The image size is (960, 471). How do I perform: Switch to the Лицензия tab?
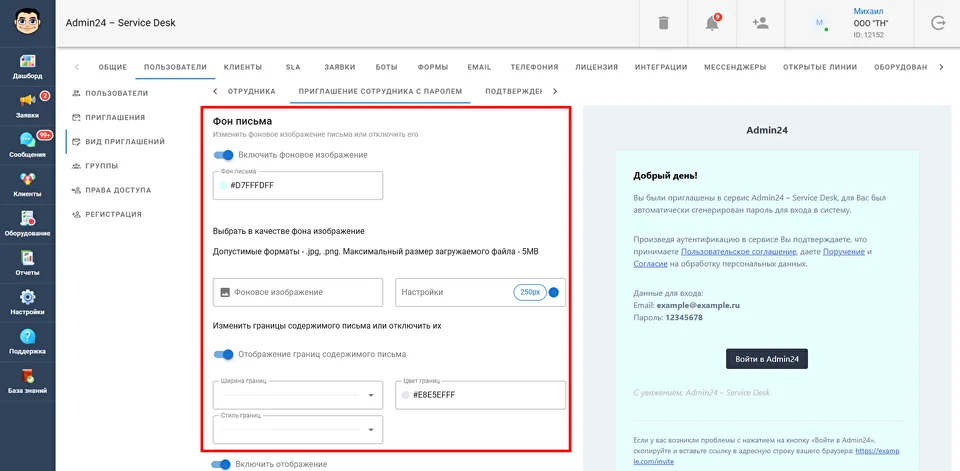click(596, 67)
